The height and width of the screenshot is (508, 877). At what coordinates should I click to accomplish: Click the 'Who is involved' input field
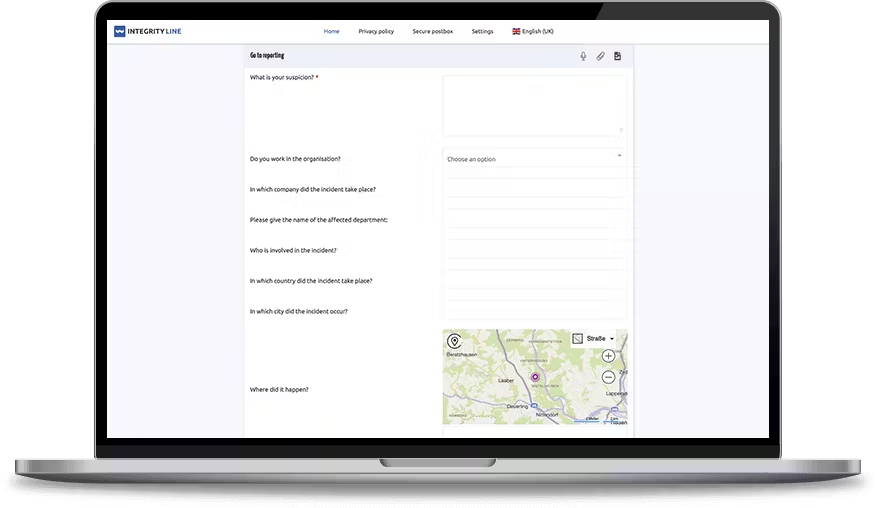coord(535,250)
